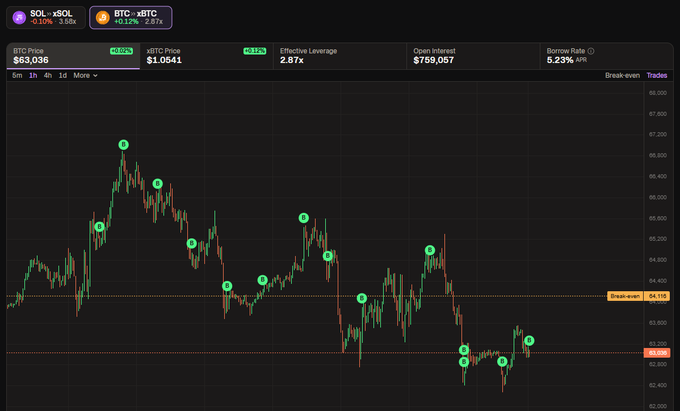Viewport: 680px width, 411px height.
Task: Click the 66,000 price axis label
Action: tap(657, 197)
